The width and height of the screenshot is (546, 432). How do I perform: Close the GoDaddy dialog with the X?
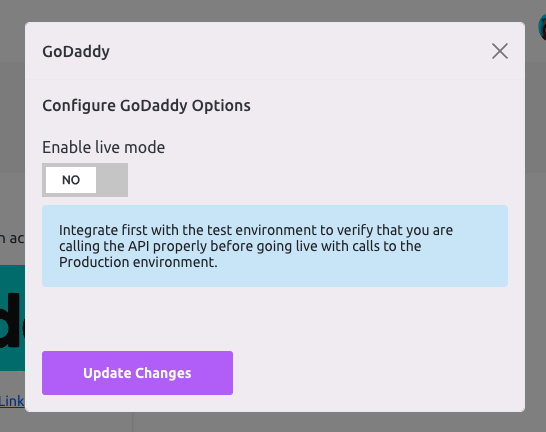tap(500, 51)
